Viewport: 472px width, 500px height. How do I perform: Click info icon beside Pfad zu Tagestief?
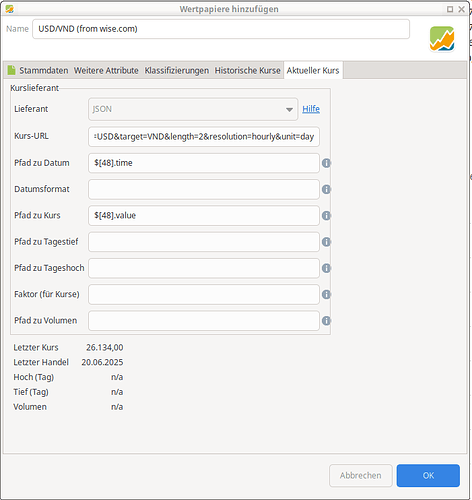click(326, 242)
